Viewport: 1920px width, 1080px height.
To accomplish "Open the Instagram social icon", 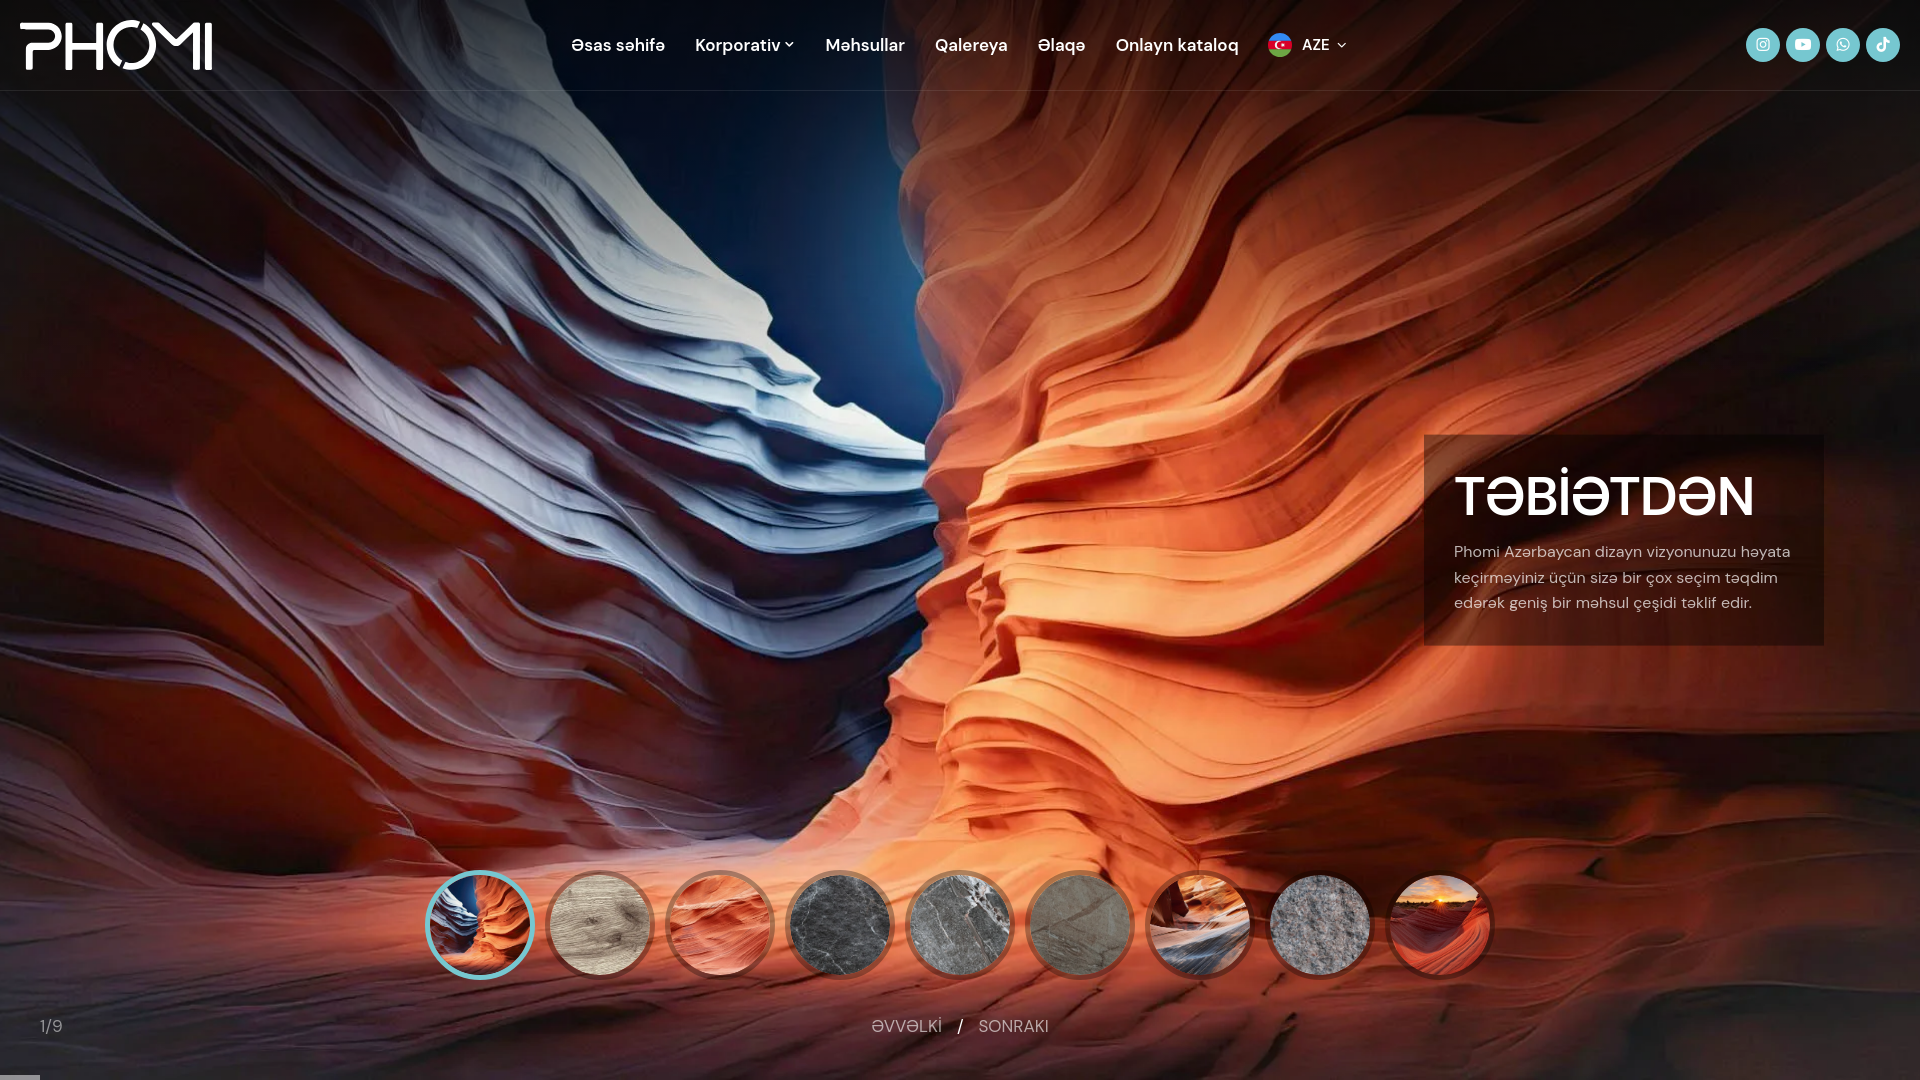I will (1763, 45).
